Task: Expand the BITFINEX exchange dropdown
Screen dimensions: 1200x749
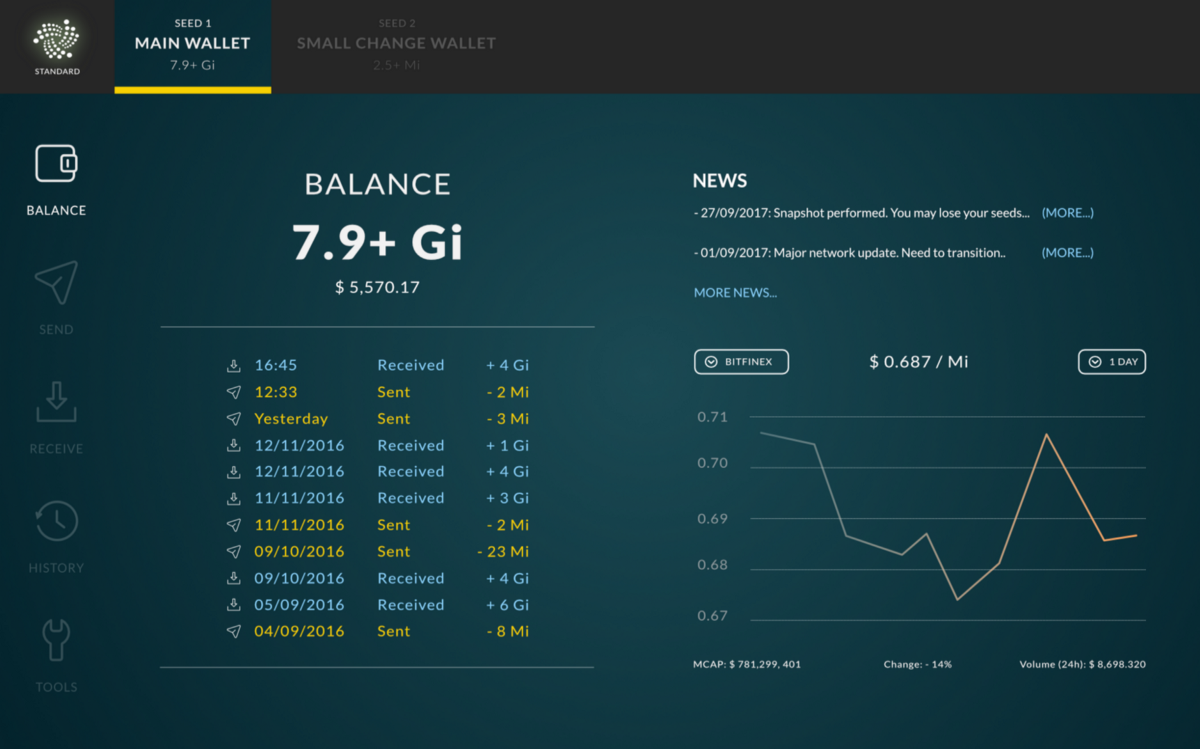Action: [741, 361]
